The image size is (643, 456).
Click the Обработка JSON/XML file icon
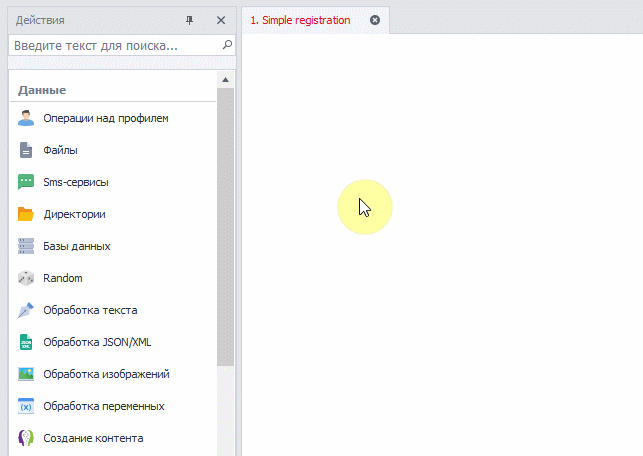click(26, 342)
